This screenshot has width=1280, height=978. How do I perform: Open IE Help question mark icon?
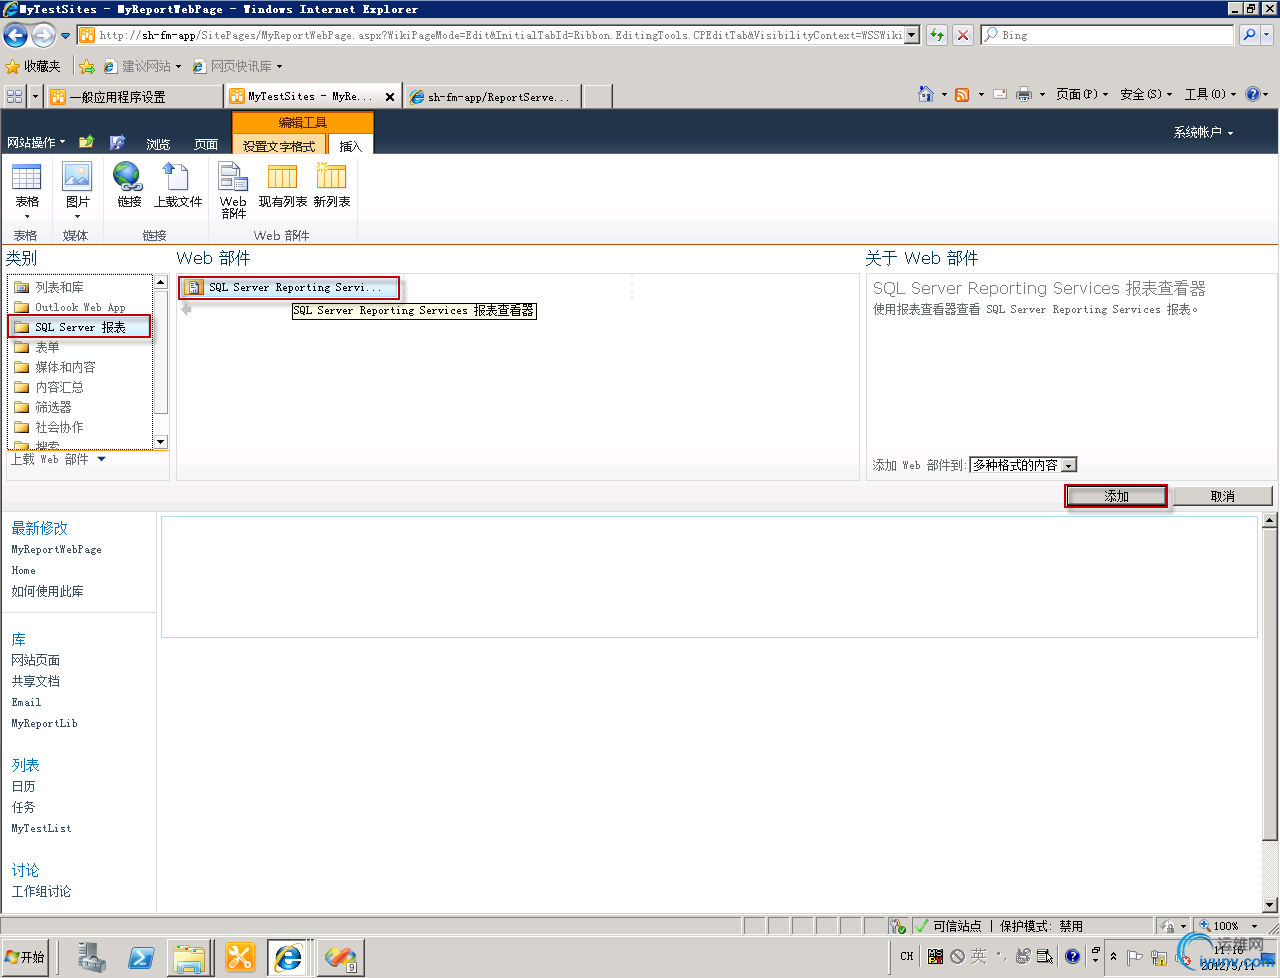click(1254, 94)
